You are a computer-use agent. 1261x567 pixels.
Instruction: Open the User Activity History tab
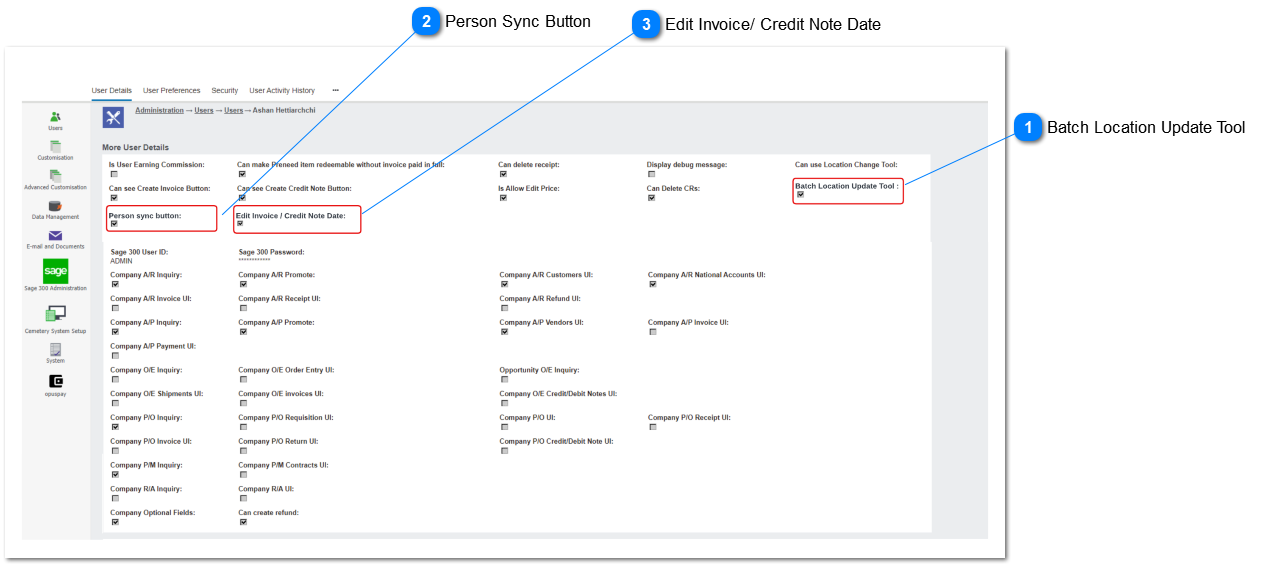[x=282, y=90]
